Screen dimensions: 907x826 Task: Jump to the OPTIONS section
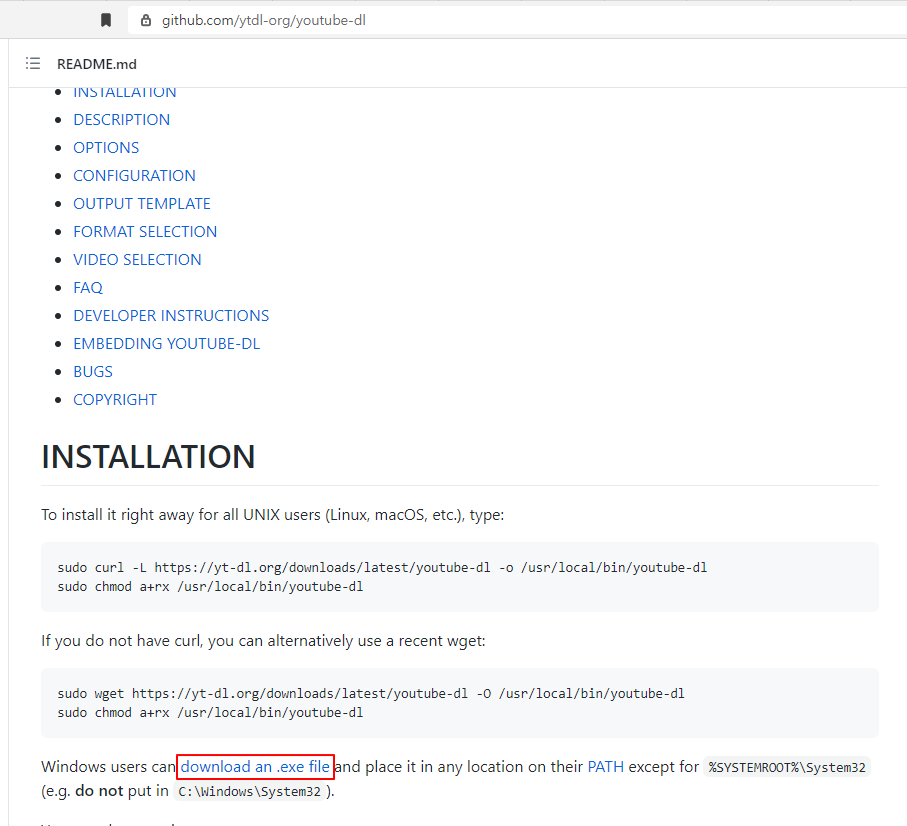(106, 148)
